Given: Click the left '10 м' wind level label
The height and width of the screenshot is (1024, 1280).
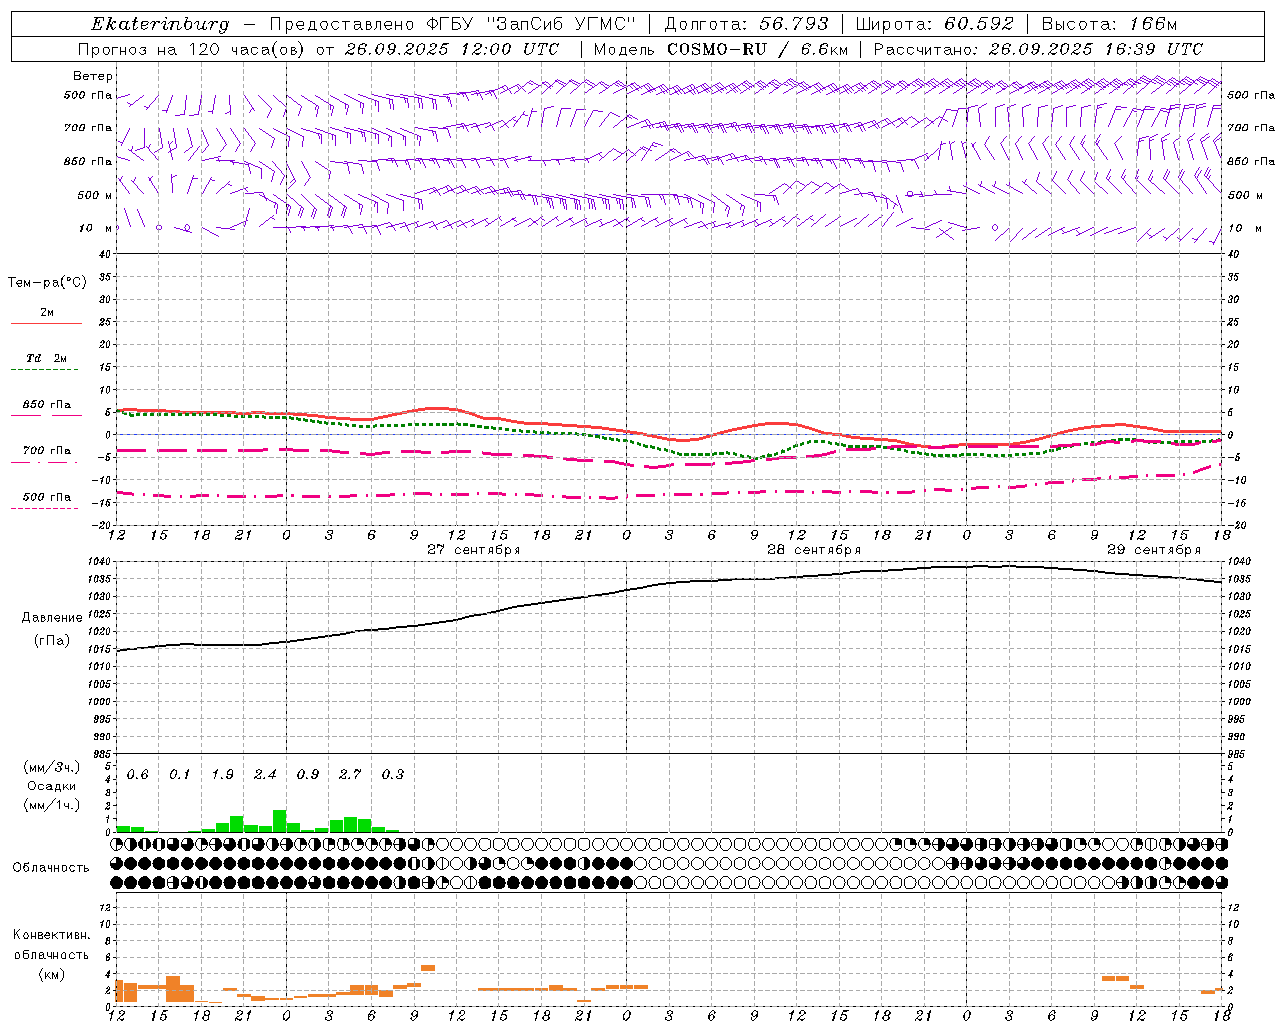Looking at the screenshot, I should (x=96, y=228).
